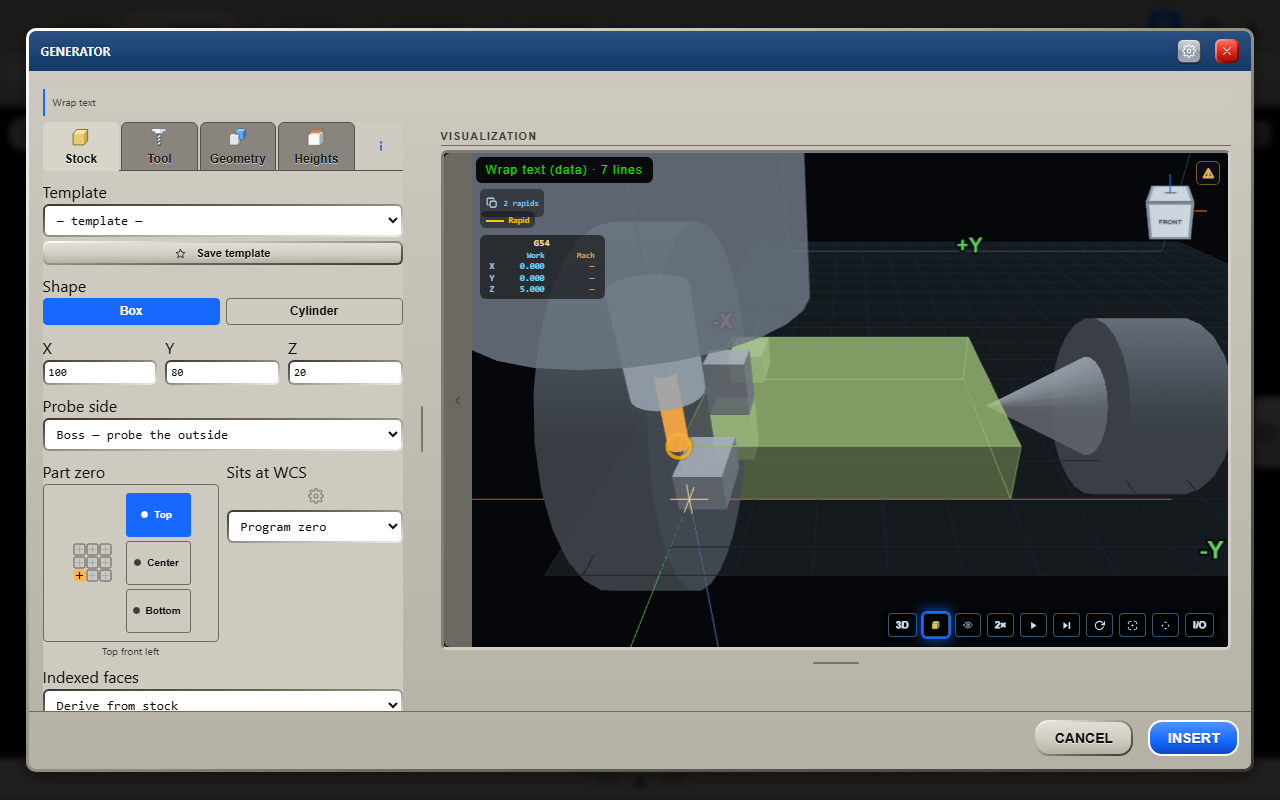Screen dimensions: 1280x800
Task: Toggle the 3D view button
Action: tap(902, 625)
